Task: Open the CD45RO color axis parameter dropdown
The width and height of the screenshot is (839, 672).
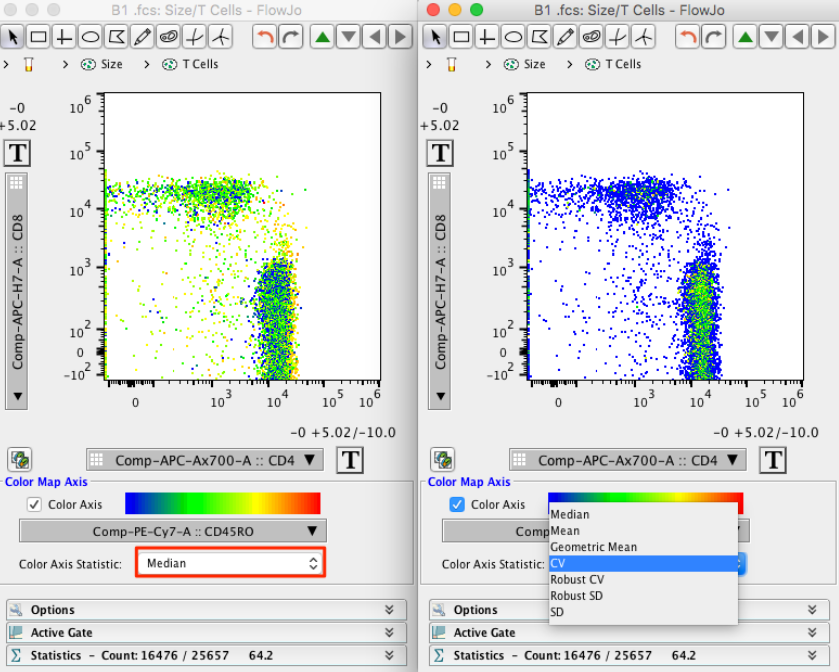Action: pos(173,531)
